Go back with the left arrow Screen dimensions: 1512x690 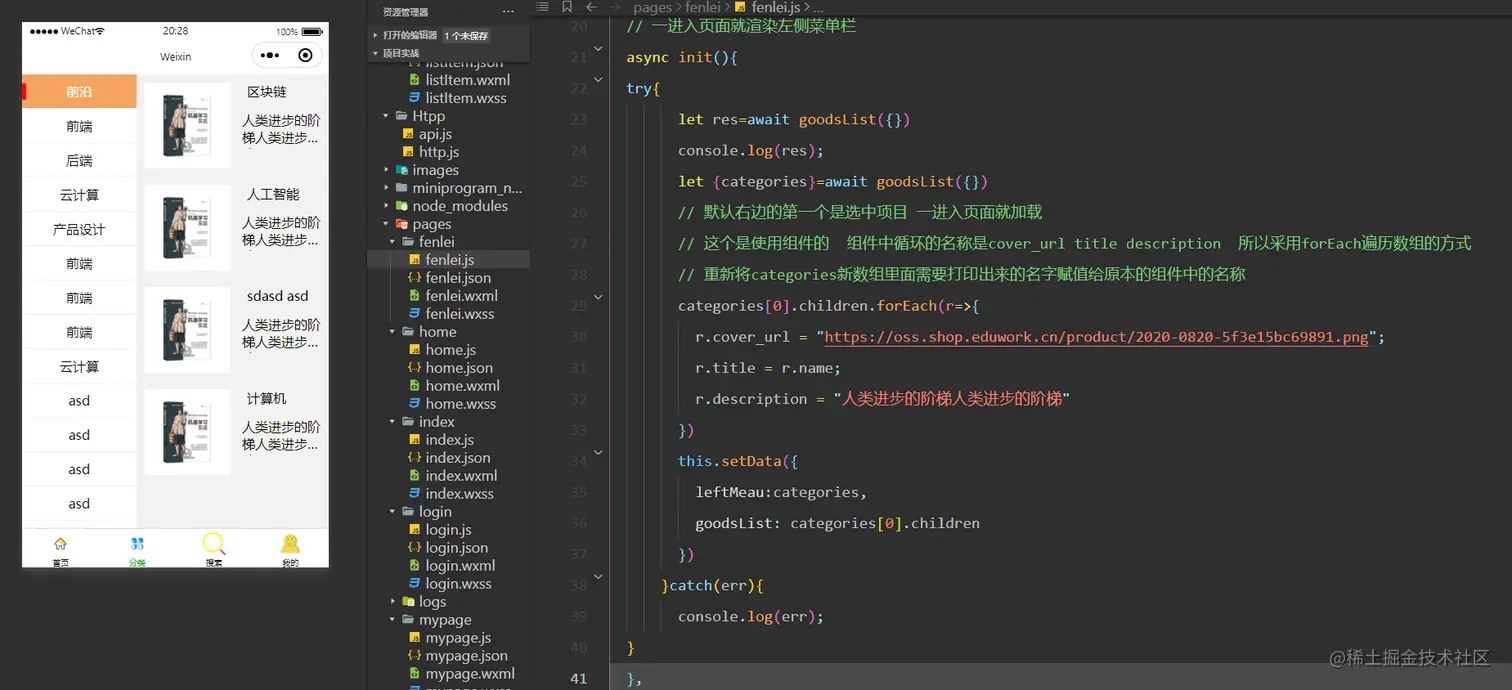coord(591,7)
